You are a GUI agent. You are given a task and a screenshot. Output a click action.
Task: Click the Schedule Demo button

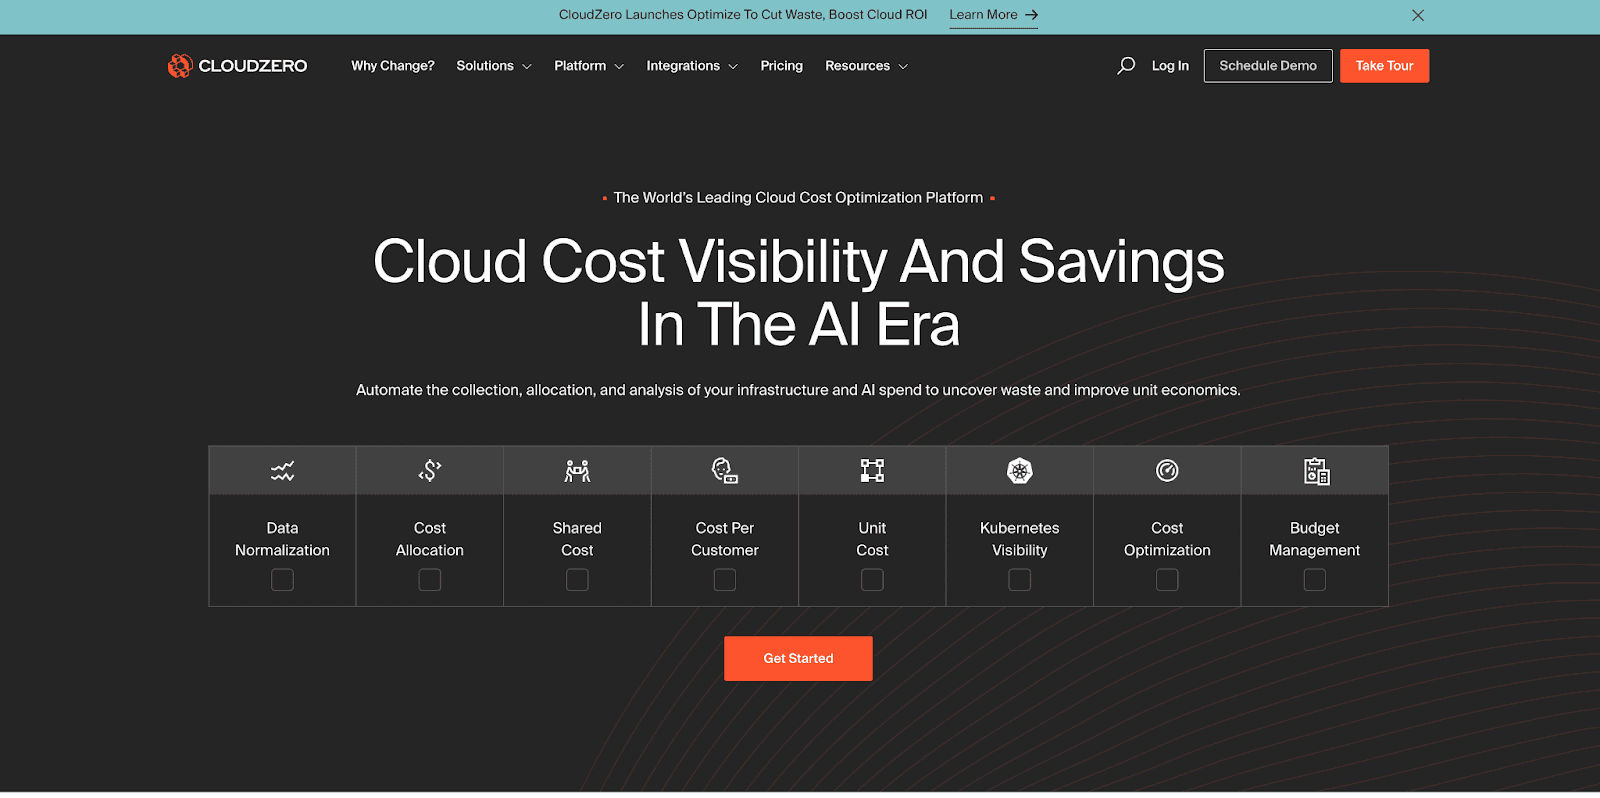pos(1268,66)
